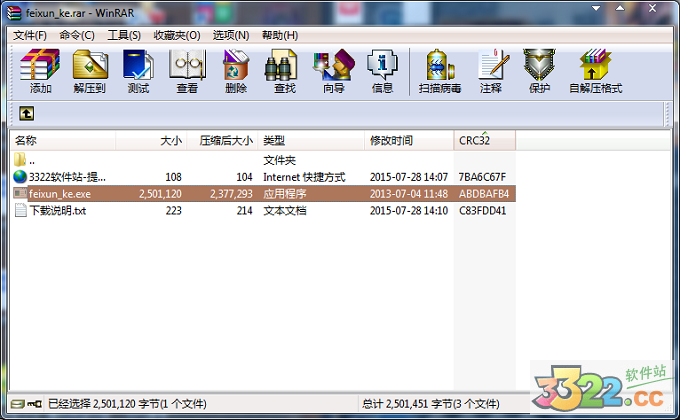Click the packed size value 214
680x420 pixels.
[244, 210]
